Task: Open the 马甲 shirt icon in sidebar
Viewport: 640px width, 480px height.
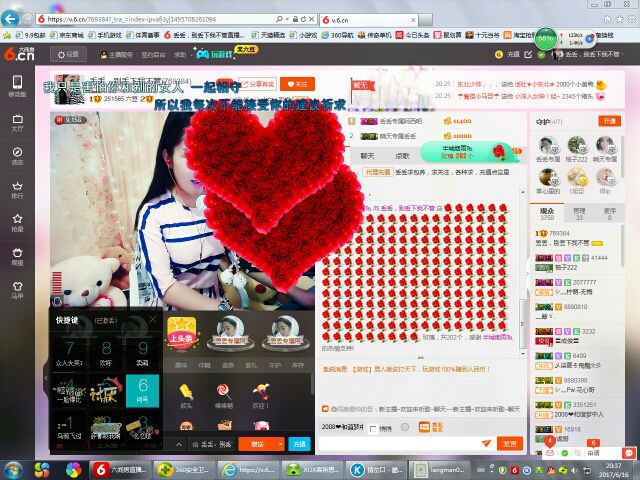Action: [x=17, y=290]
